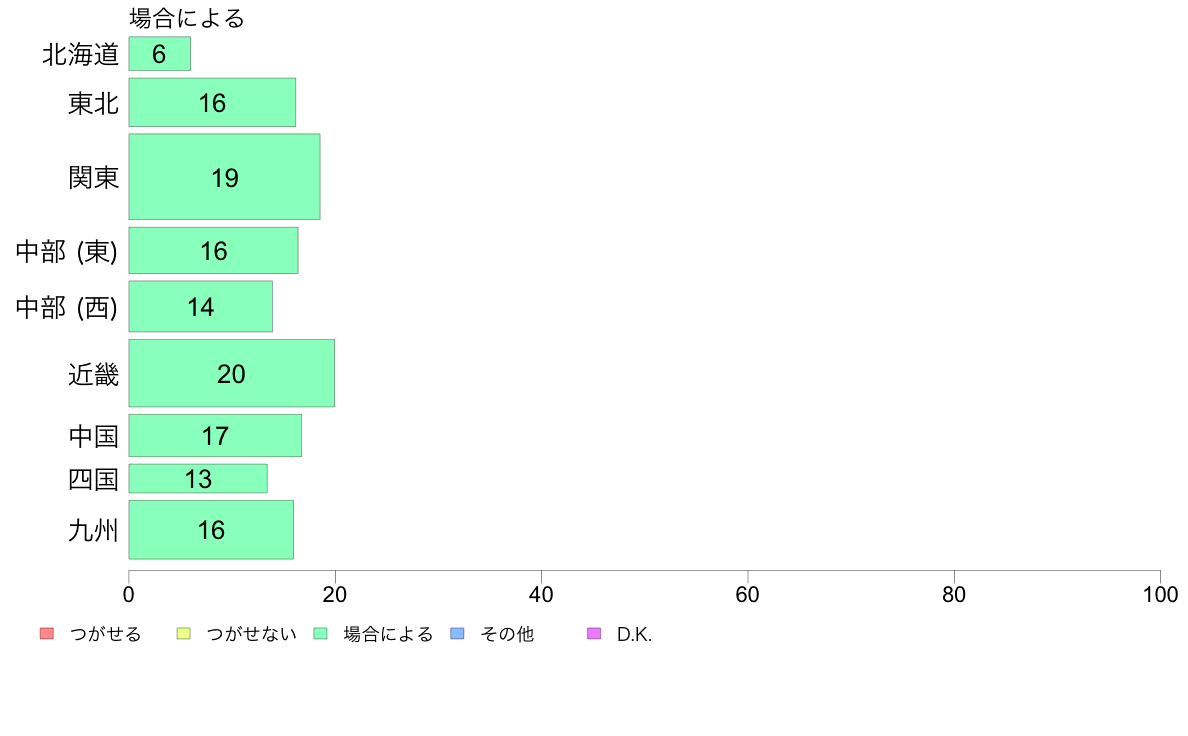Select the 中国 bar showing 17
Screen dimensions: 1188x736
point(215,436)
